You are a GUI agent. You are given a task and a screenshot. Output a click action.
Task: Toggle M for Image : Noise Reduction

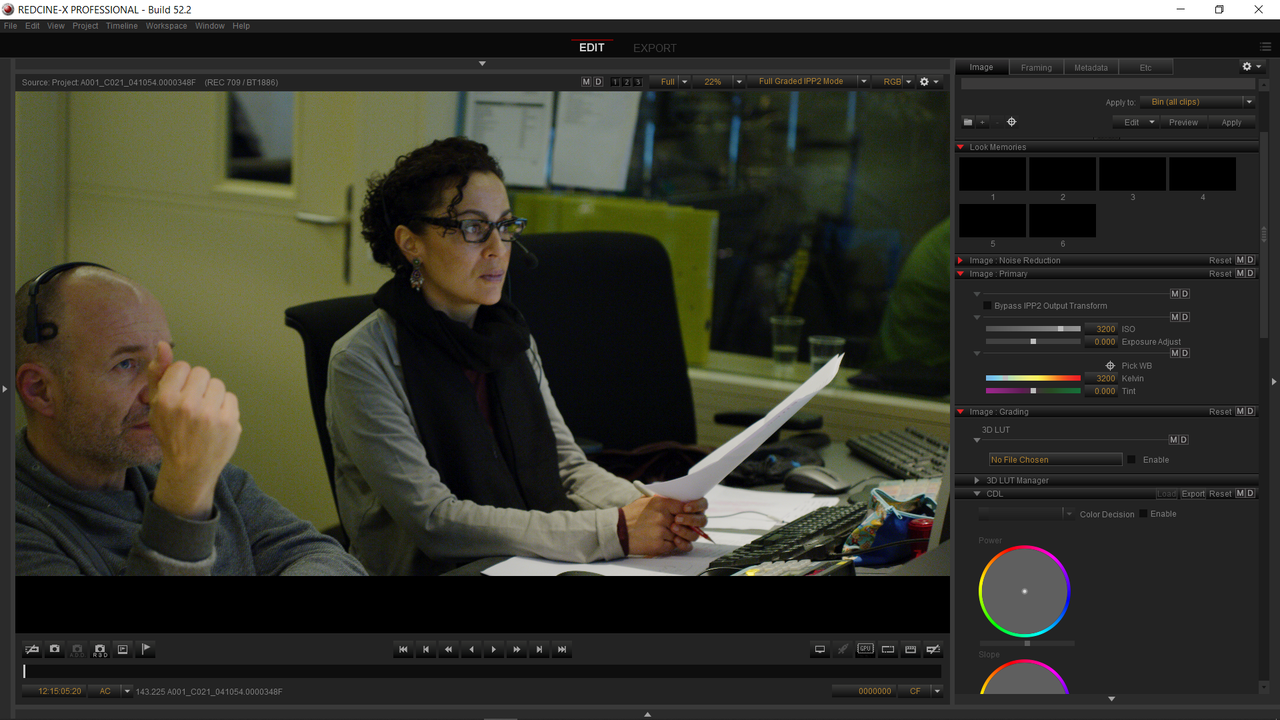tap(1241, 260)
